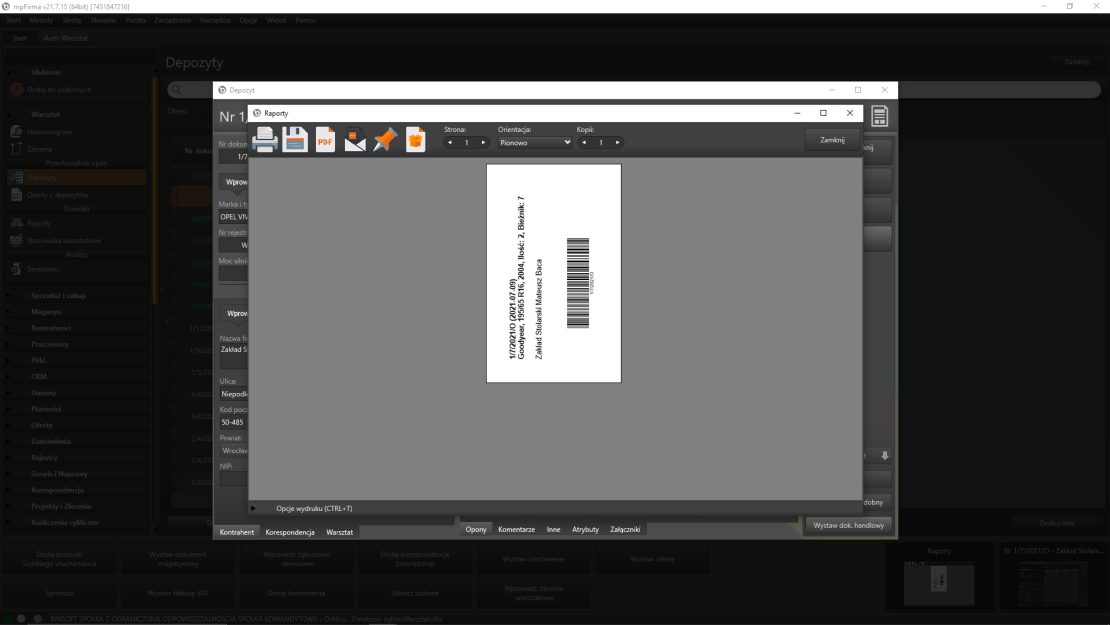
Task: Click Dodaj kontrahenta shortcut button
Action: 297,593
